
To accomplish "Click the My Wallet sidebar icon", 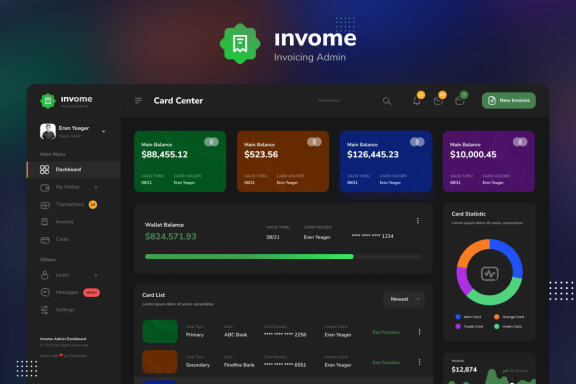I will [x=44, y=188].
